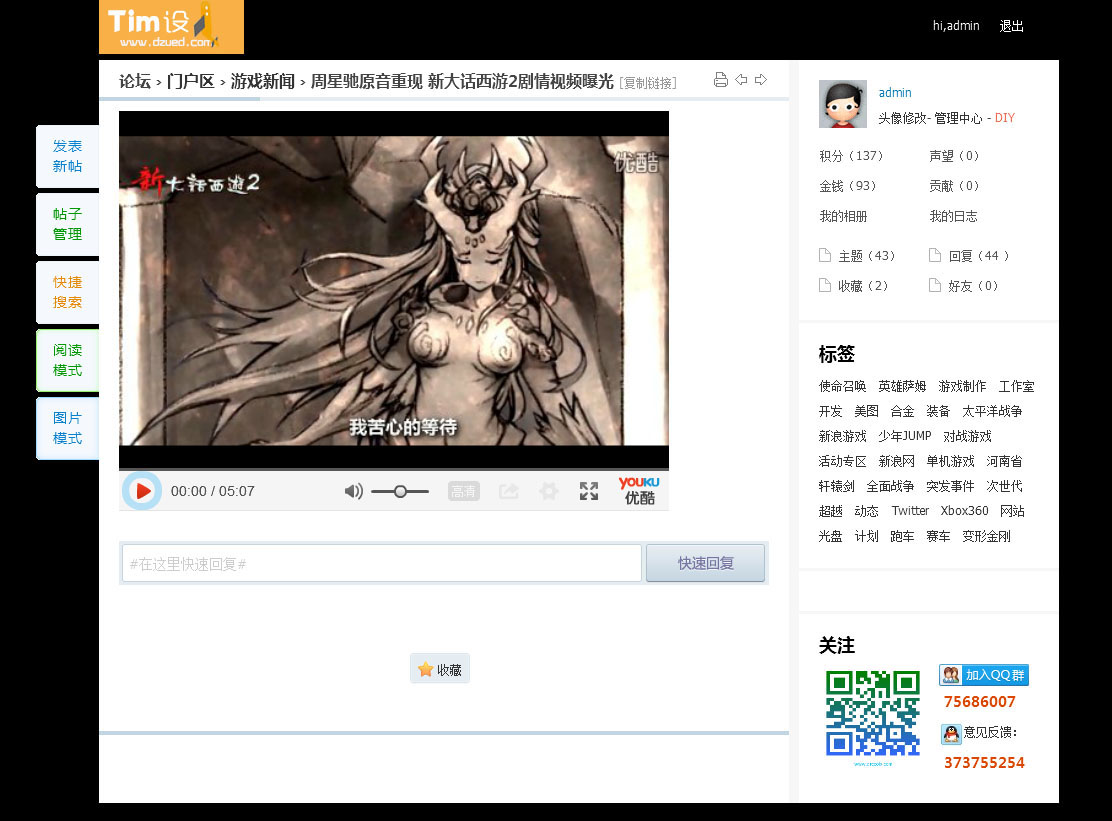Click the YOUKU 优酷 logo in player
Screen dimensions: 1112x821
(639, 491)
